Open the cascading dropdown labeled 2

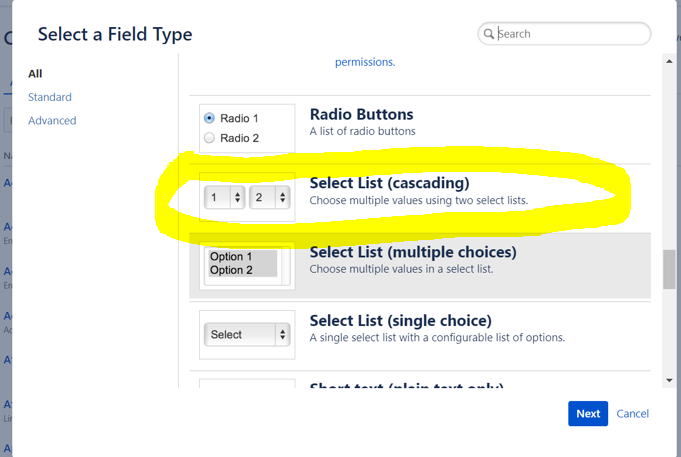270,198
